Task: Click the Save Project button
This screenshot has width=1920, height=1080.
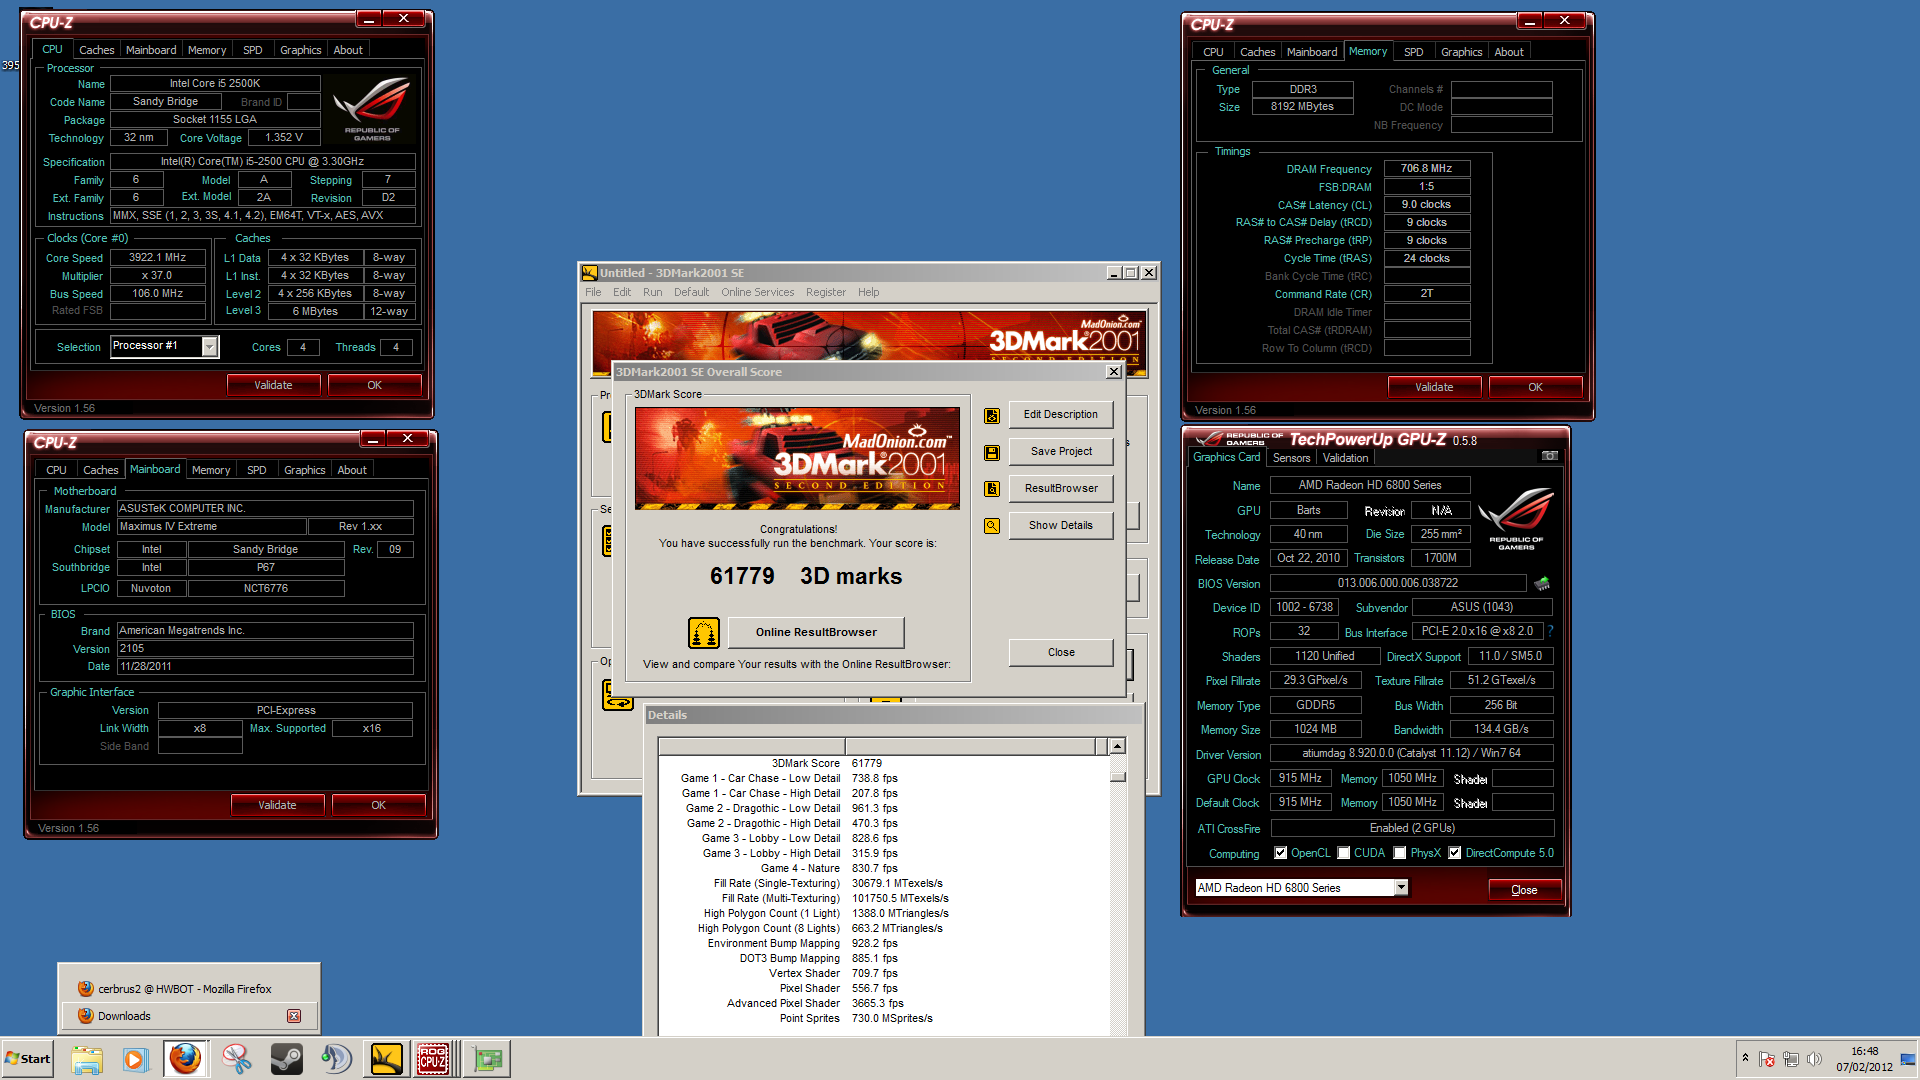Action: [x=1060, y=451]
